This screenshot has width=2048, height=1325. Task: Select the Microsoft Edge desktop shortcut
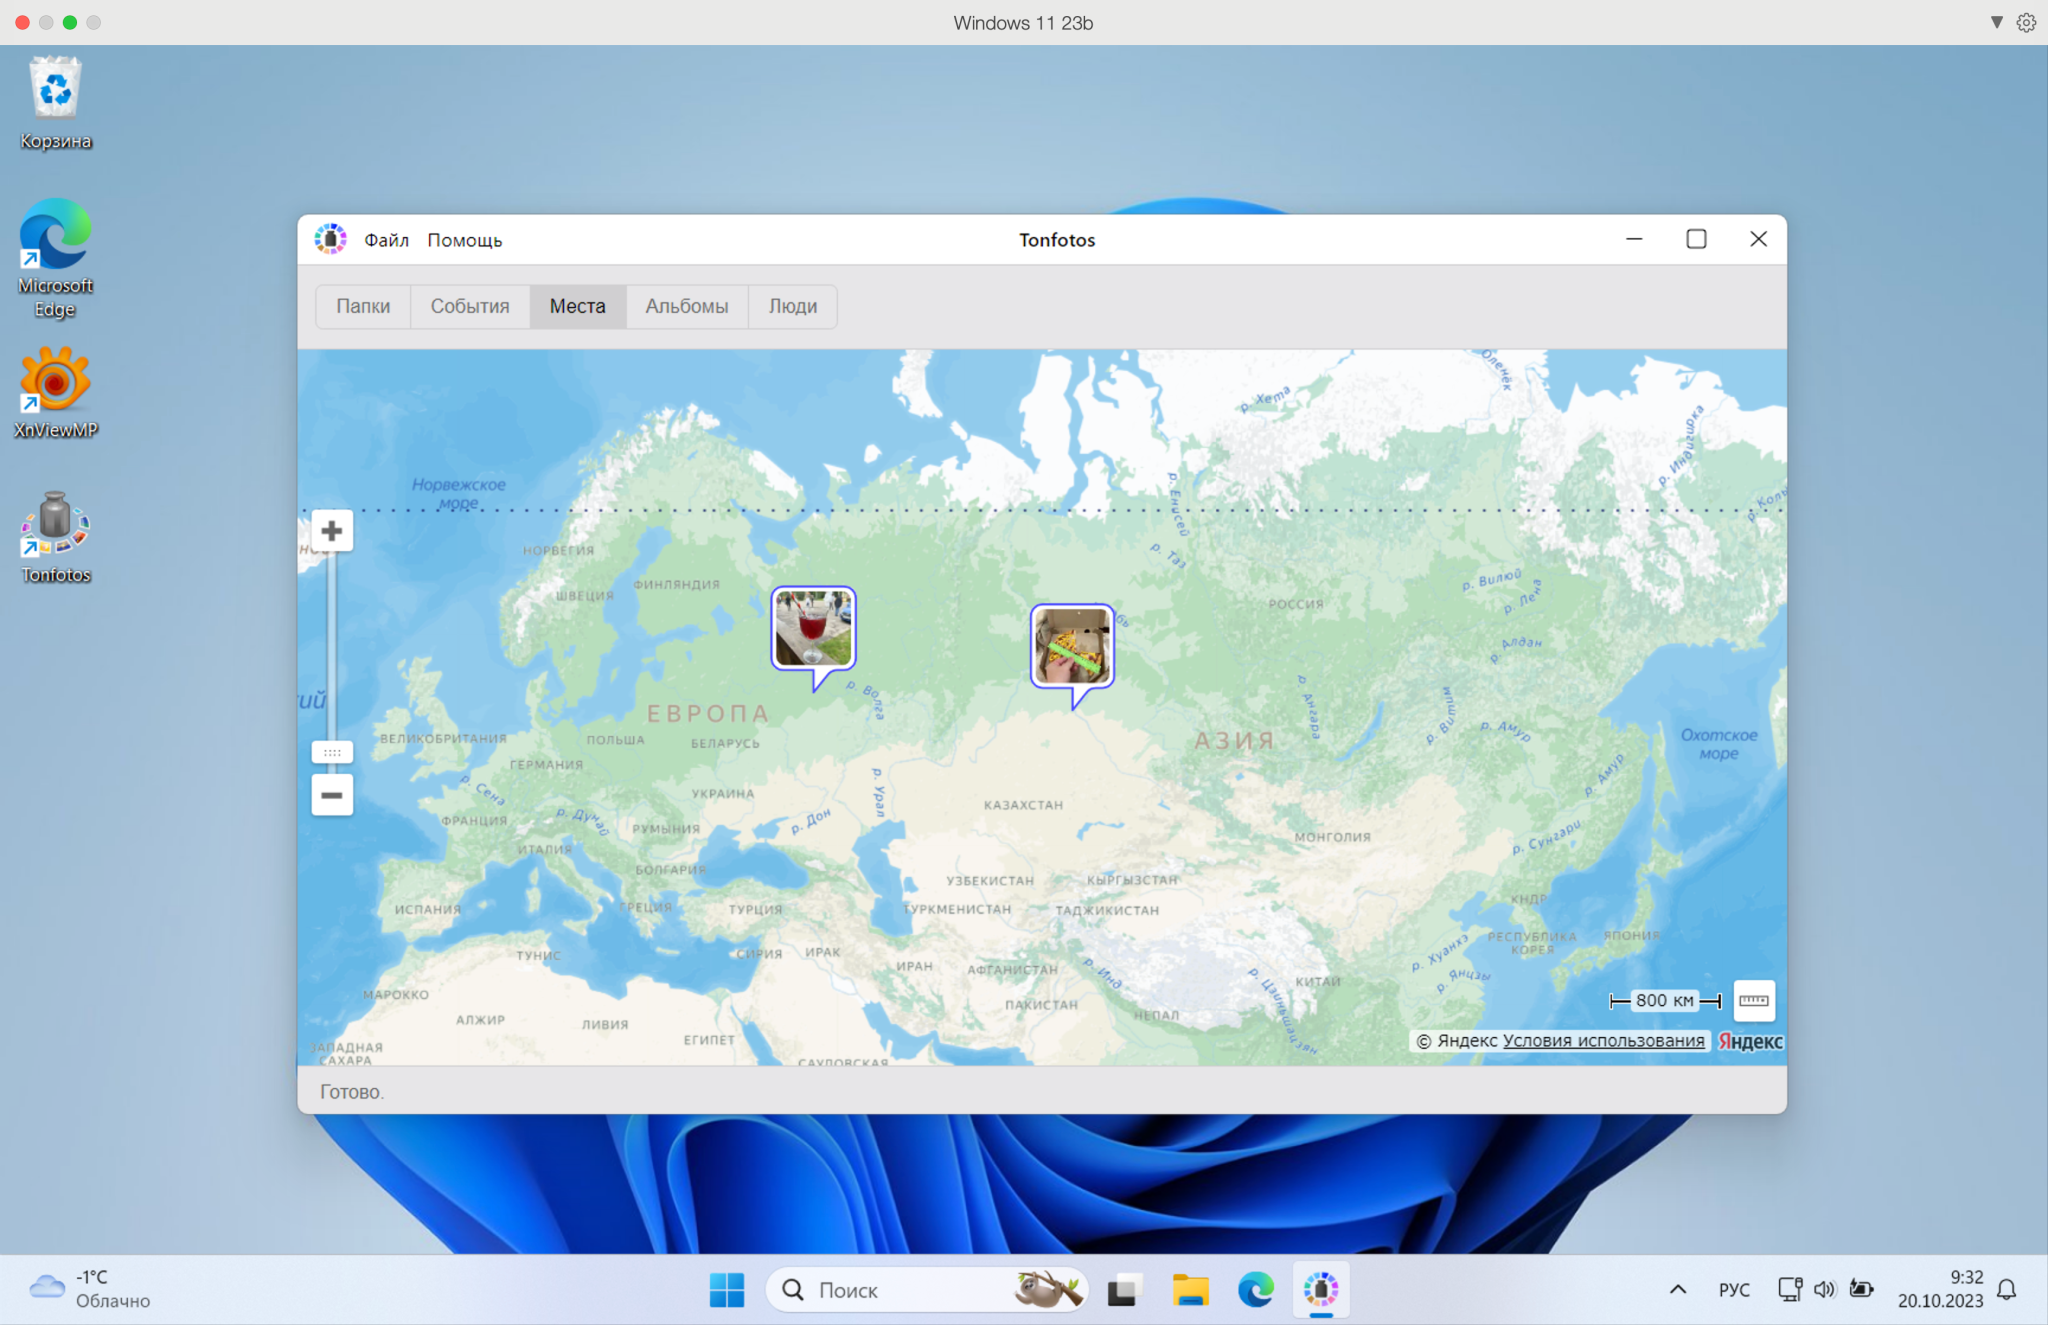click(56, 258)
